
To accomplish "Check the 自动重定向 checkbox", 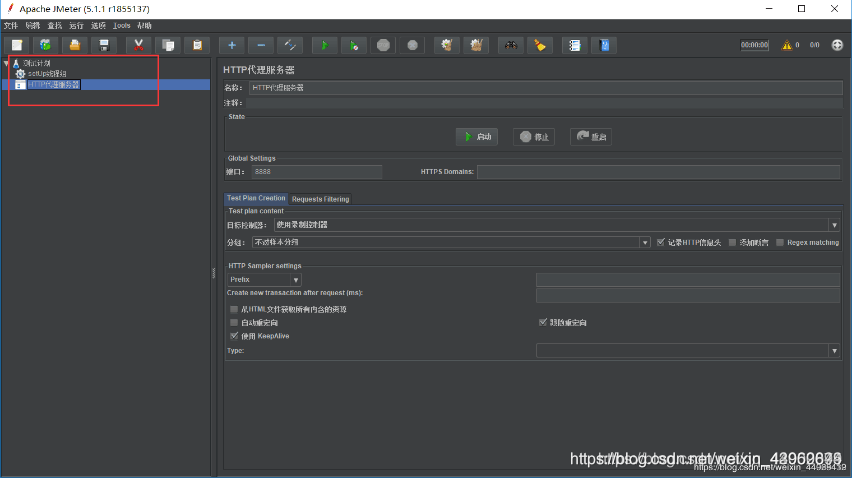I will [234, 323].
